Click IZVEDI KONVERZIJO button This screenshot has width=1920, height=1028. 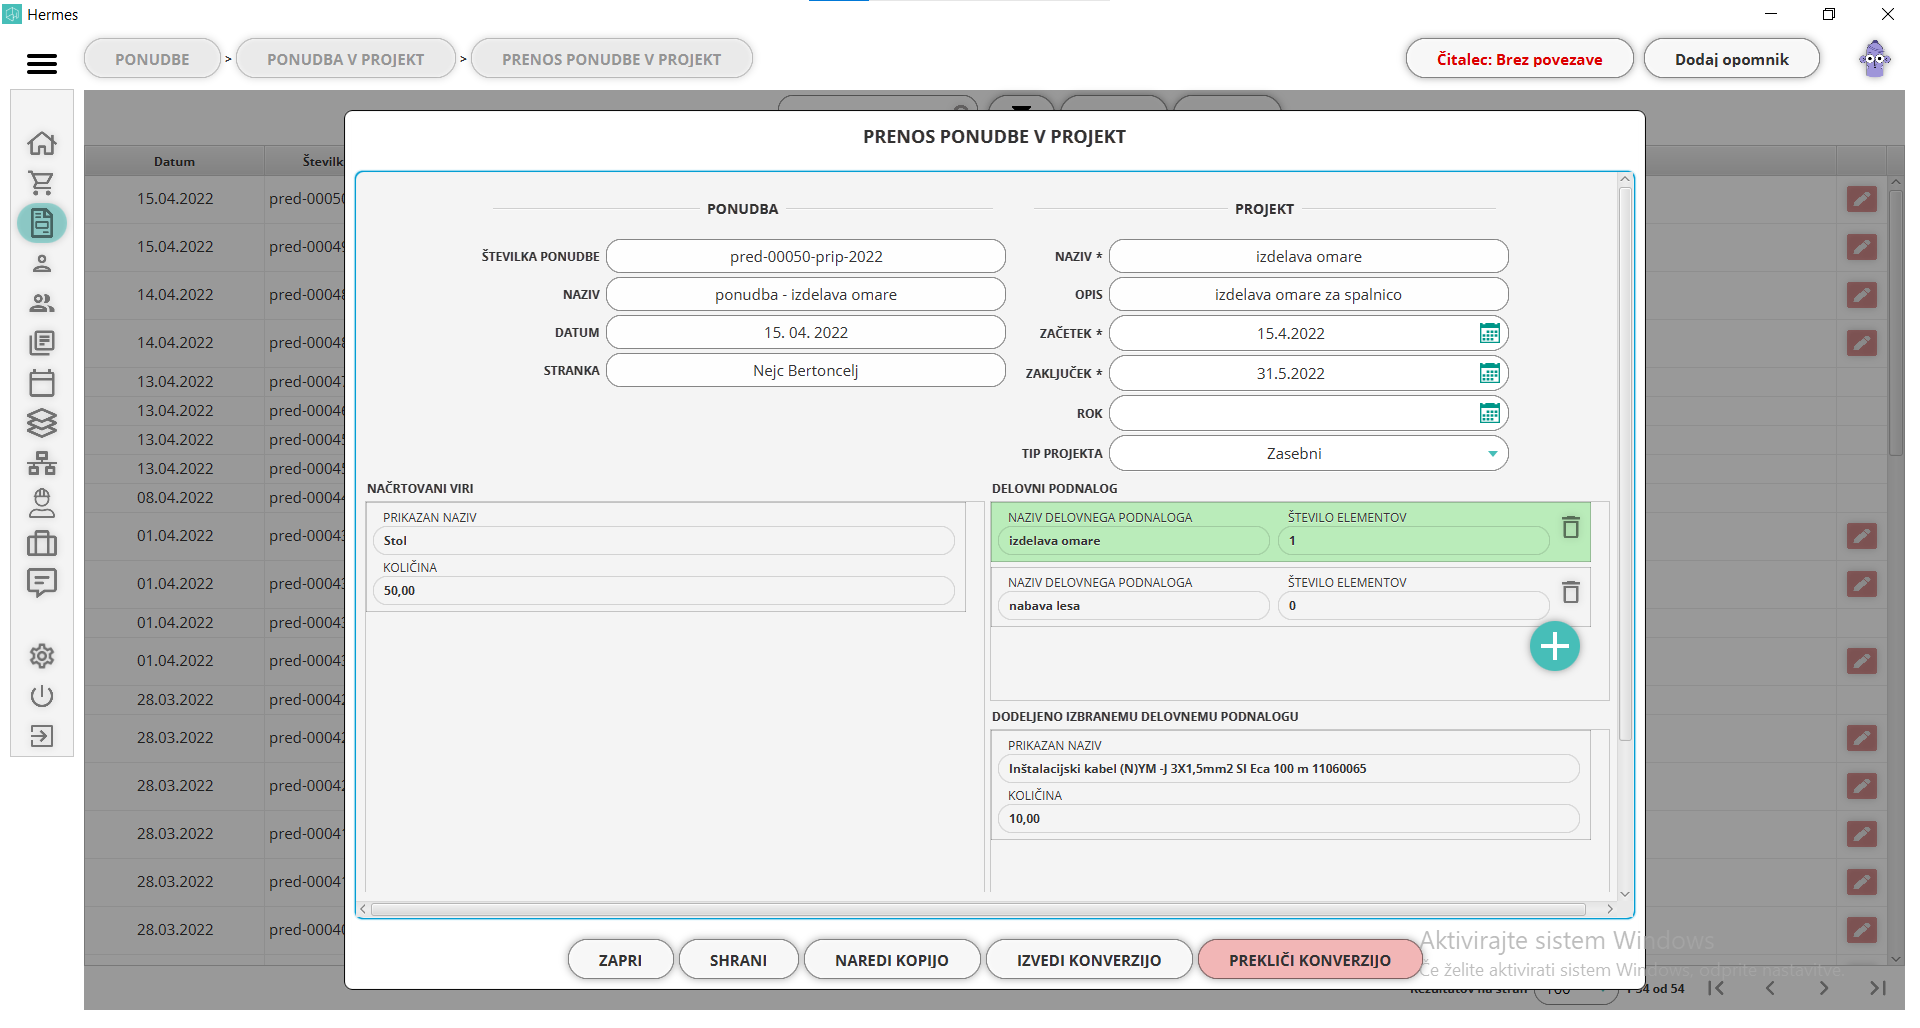(1089, 960)
